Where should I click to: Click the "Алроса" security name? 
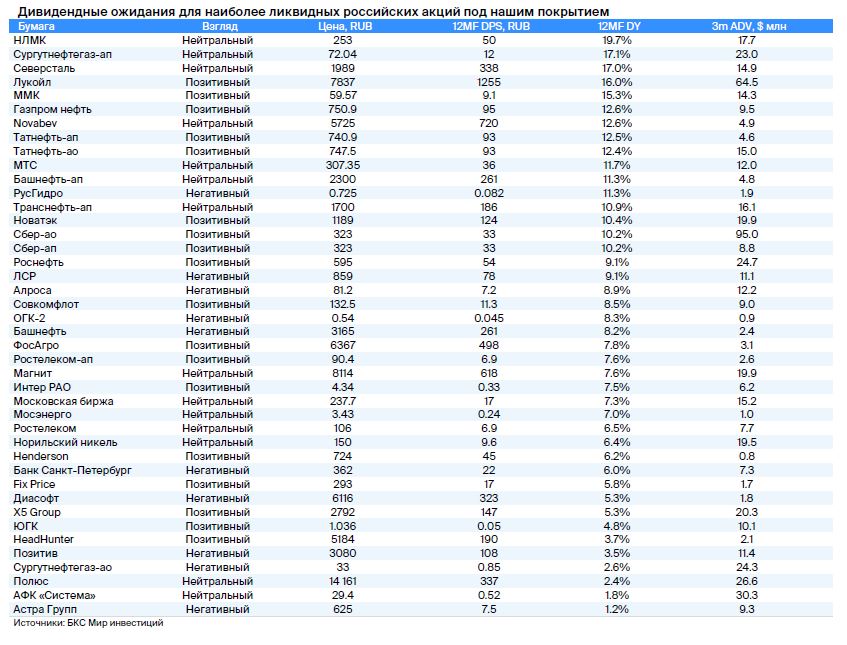32,291
